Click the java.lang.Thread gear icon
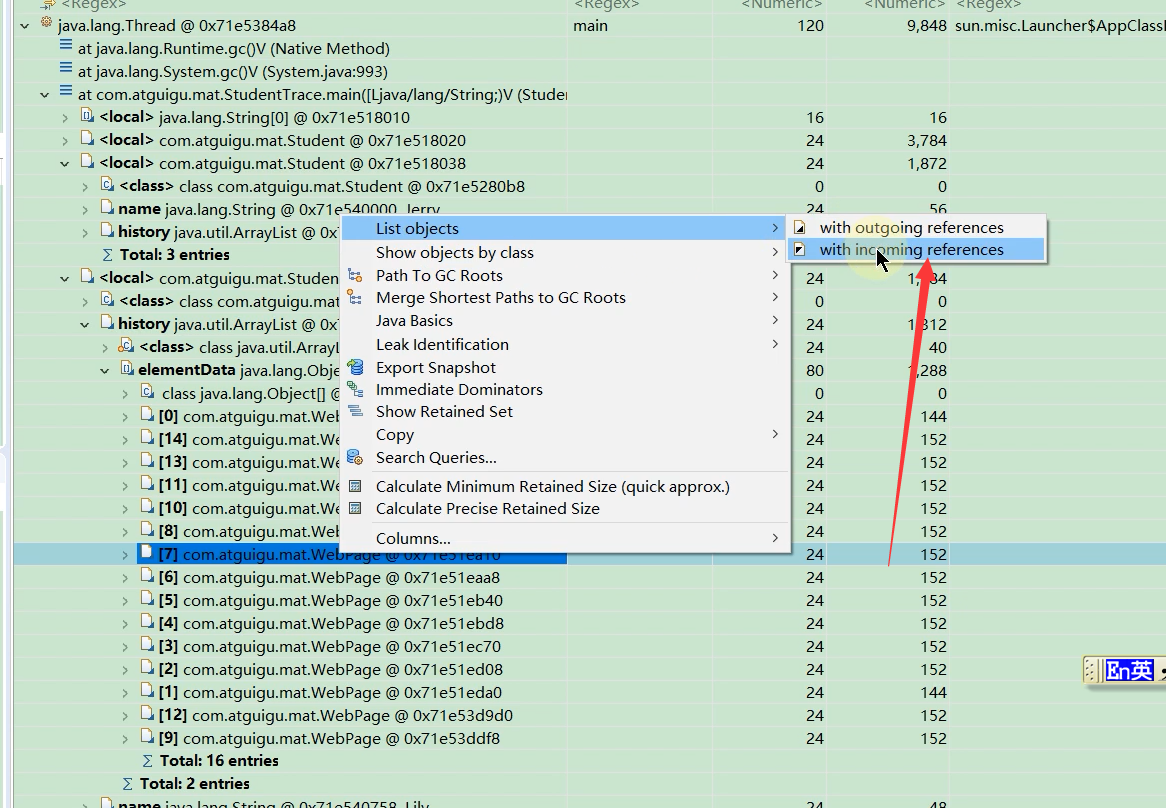The width and height of the screenshot is (1166, 808). pos(46,24)
